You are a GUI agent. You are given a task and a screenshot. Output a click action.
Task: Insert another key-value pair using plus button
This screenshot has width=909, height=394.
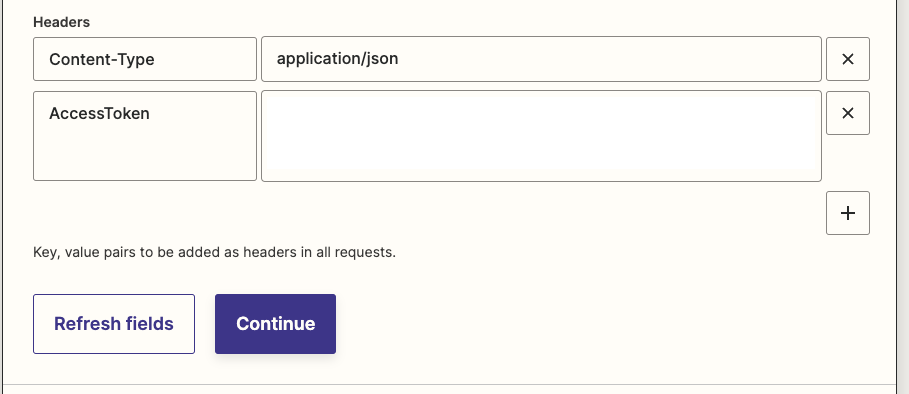[848, 213]
